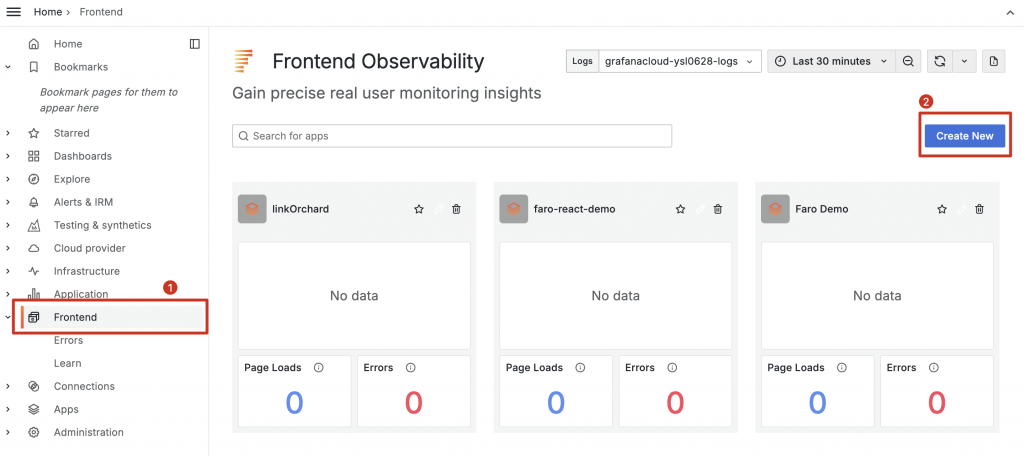Click the Page Loads info icon in linkOrchard

[x=319, y=368]
